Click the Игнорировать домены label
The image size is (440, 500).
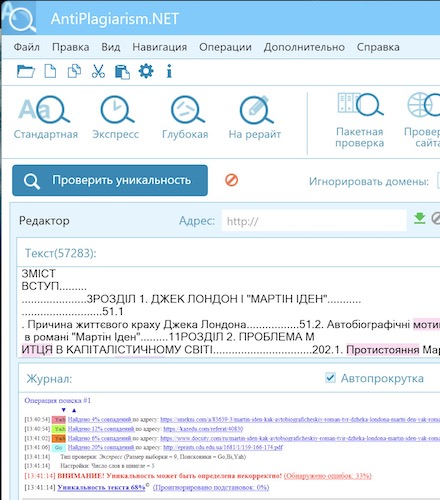pos(369,181)
